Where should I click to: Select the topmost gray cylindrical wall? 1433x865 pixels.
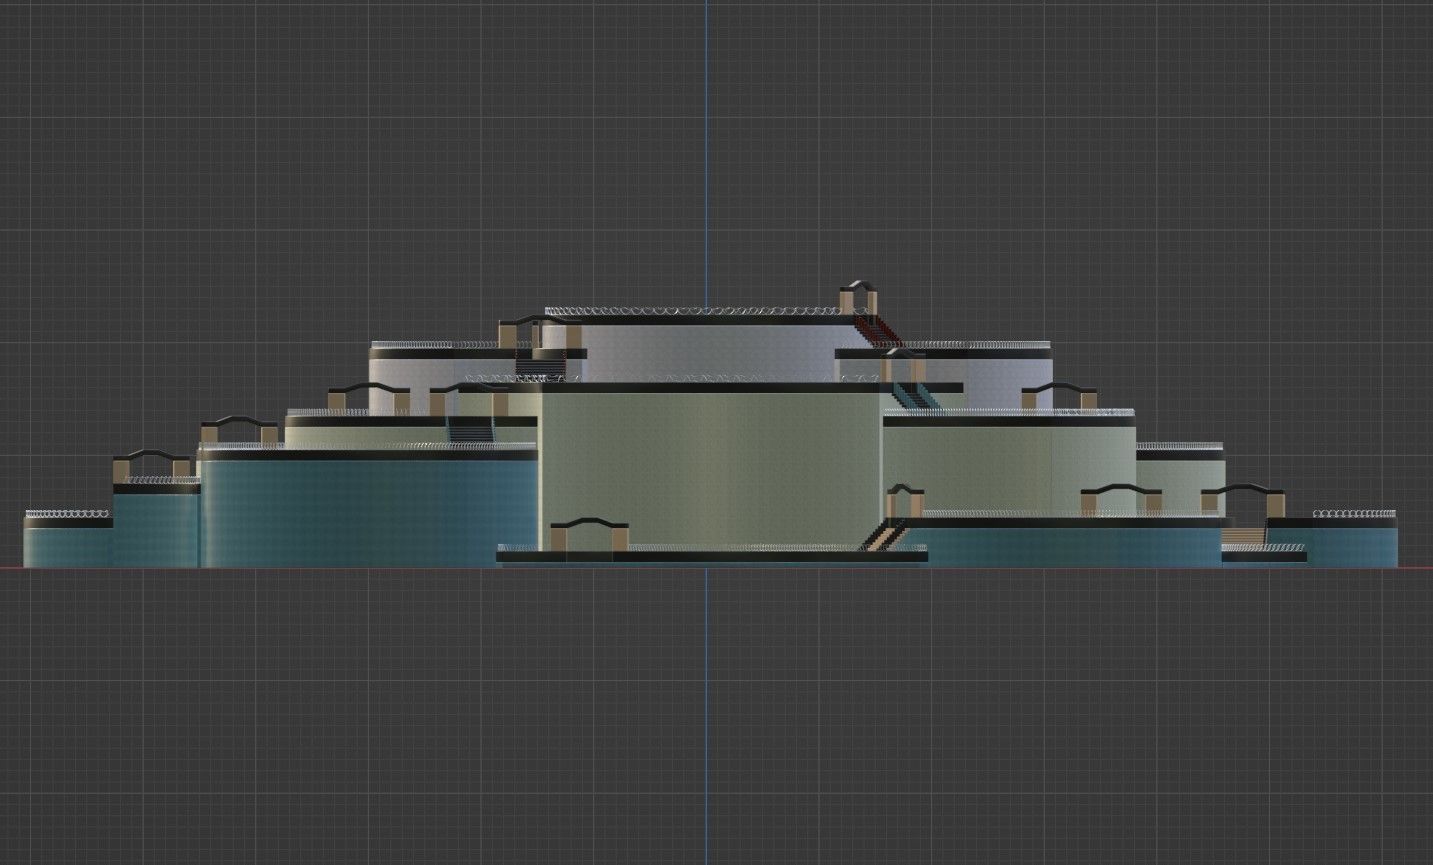pos(706,352)
